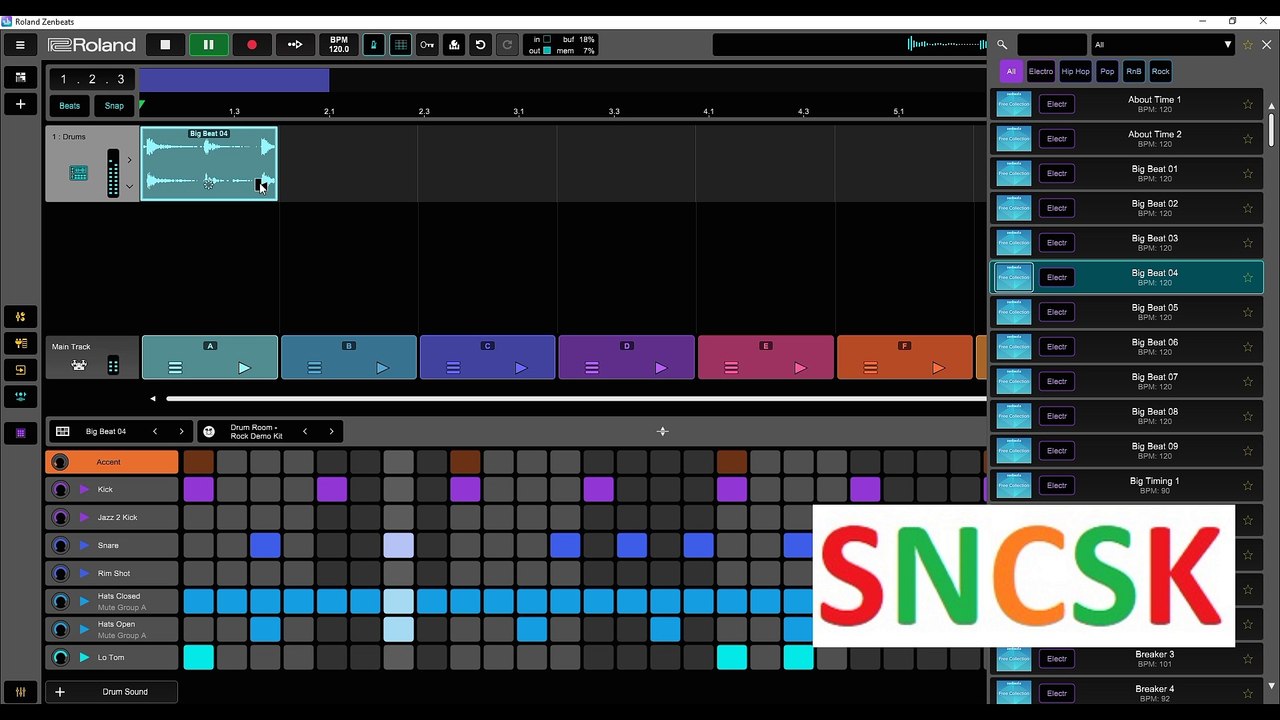This screenshot has height=720, width=1280.
Task: Toggle first step of Accent row
Action: (198, 461)
